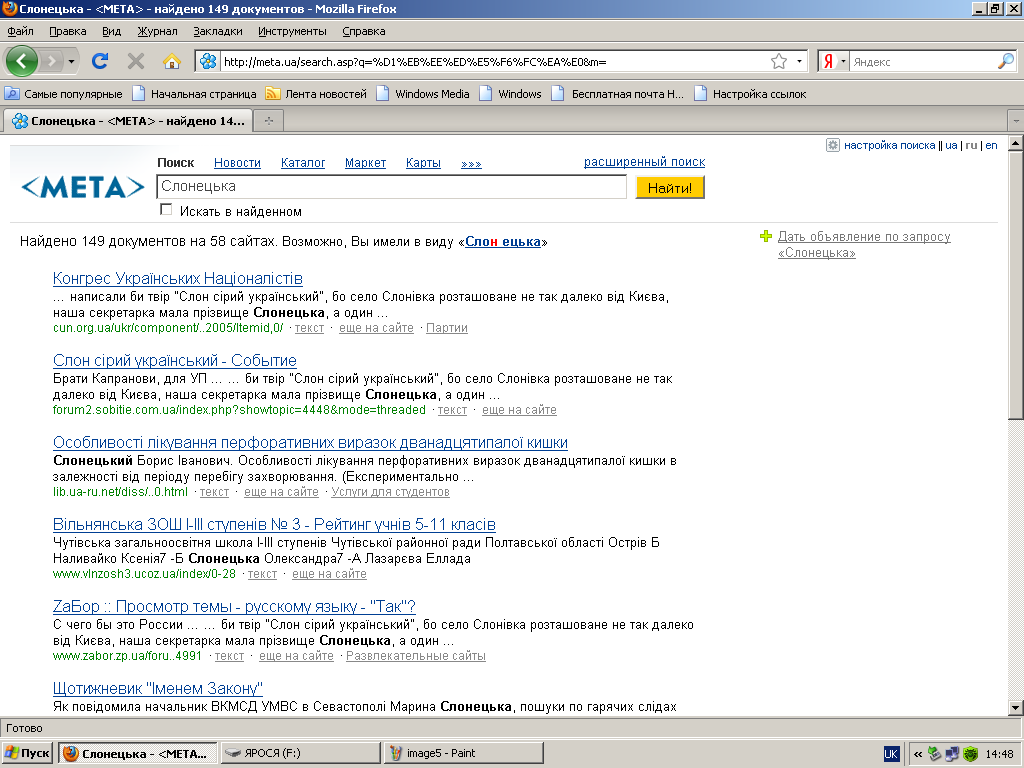This screenshot has height=768, width=1024.
Task: Open the Правка menu
Action: 67,31
